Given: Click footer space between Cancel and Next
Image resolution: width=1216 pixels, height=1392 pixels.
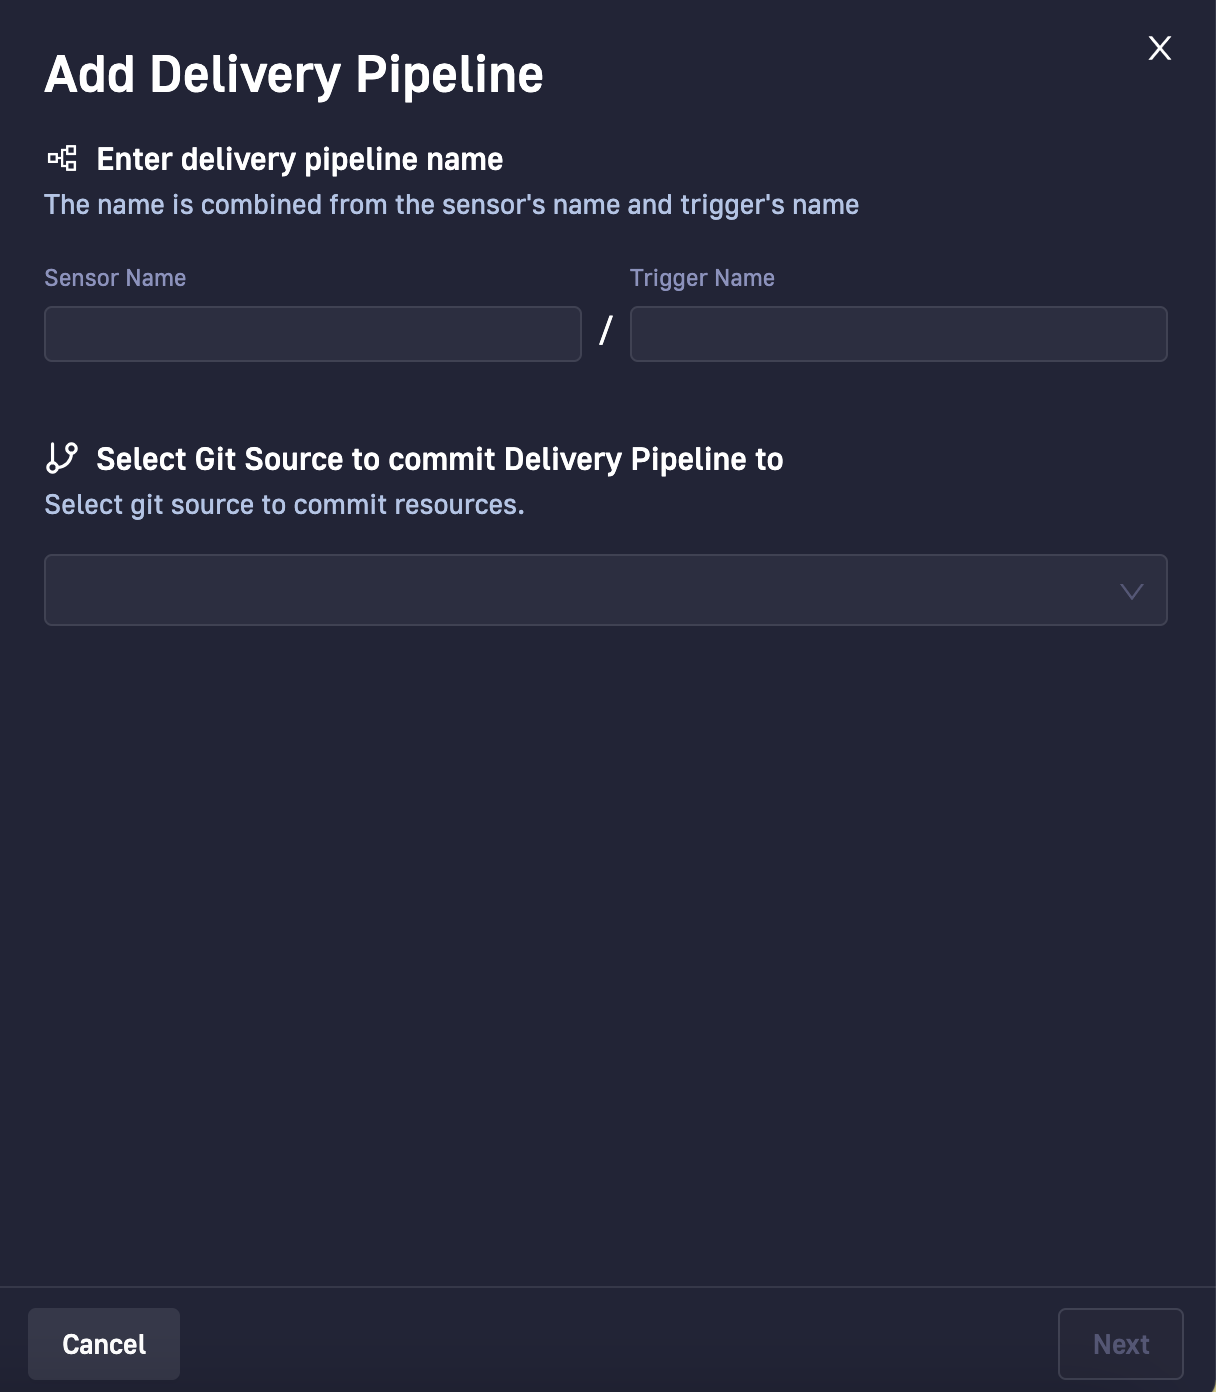Looking at the screenshot, I should pos(620,1344).
